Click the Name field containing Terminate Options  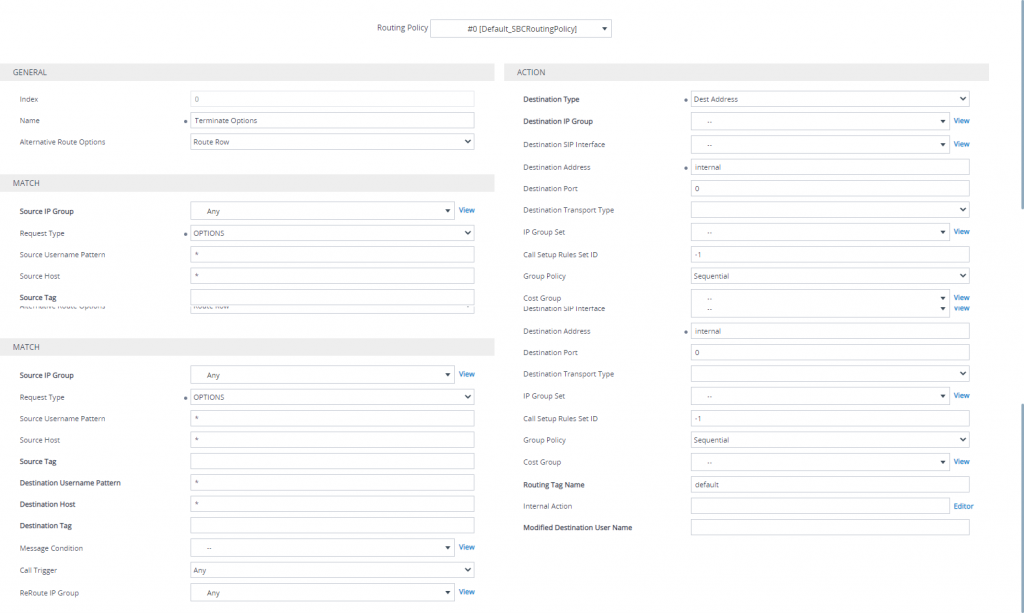point(331,121)
